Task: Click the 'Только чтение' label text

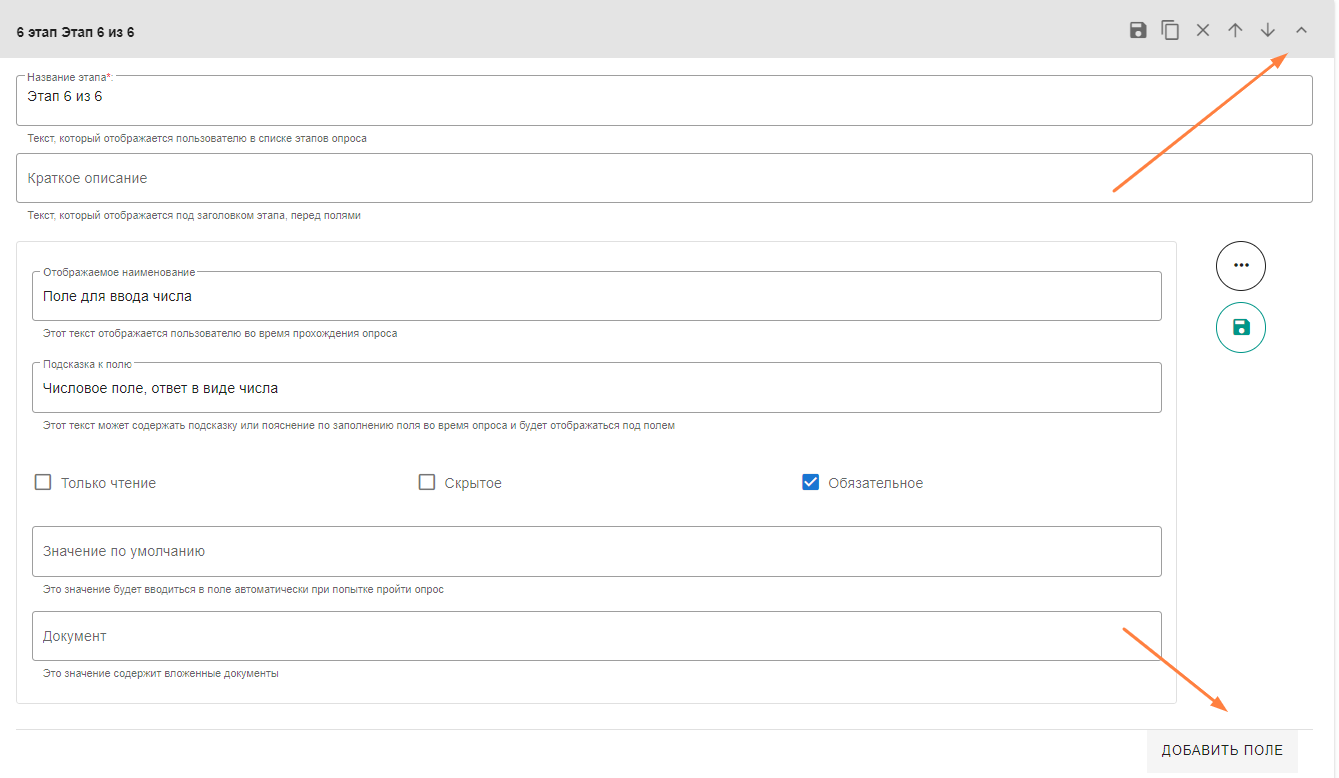Action: pyautogui.click(x=108, y=484)
